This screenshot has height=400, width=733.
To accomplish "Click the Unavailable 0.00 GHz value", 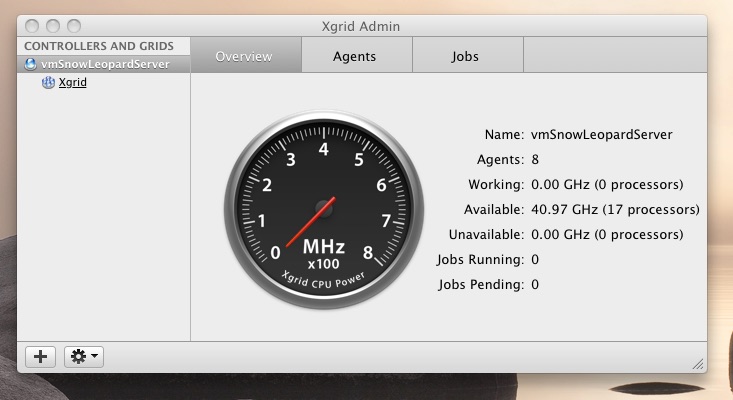I will pyautogui.click(x=607, y=235).
